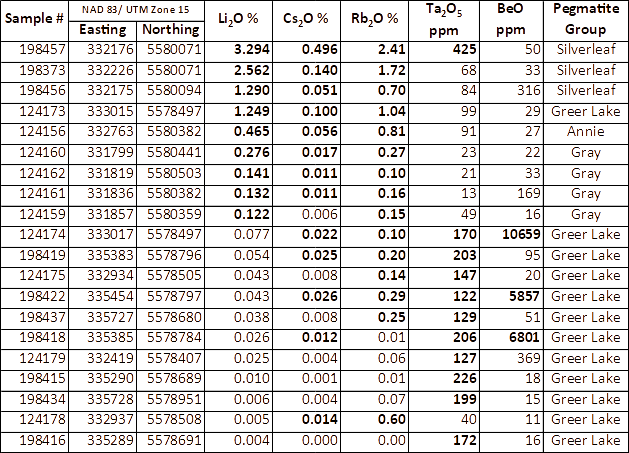Click the Ta2O5 value 425

(x=465, y=49)
